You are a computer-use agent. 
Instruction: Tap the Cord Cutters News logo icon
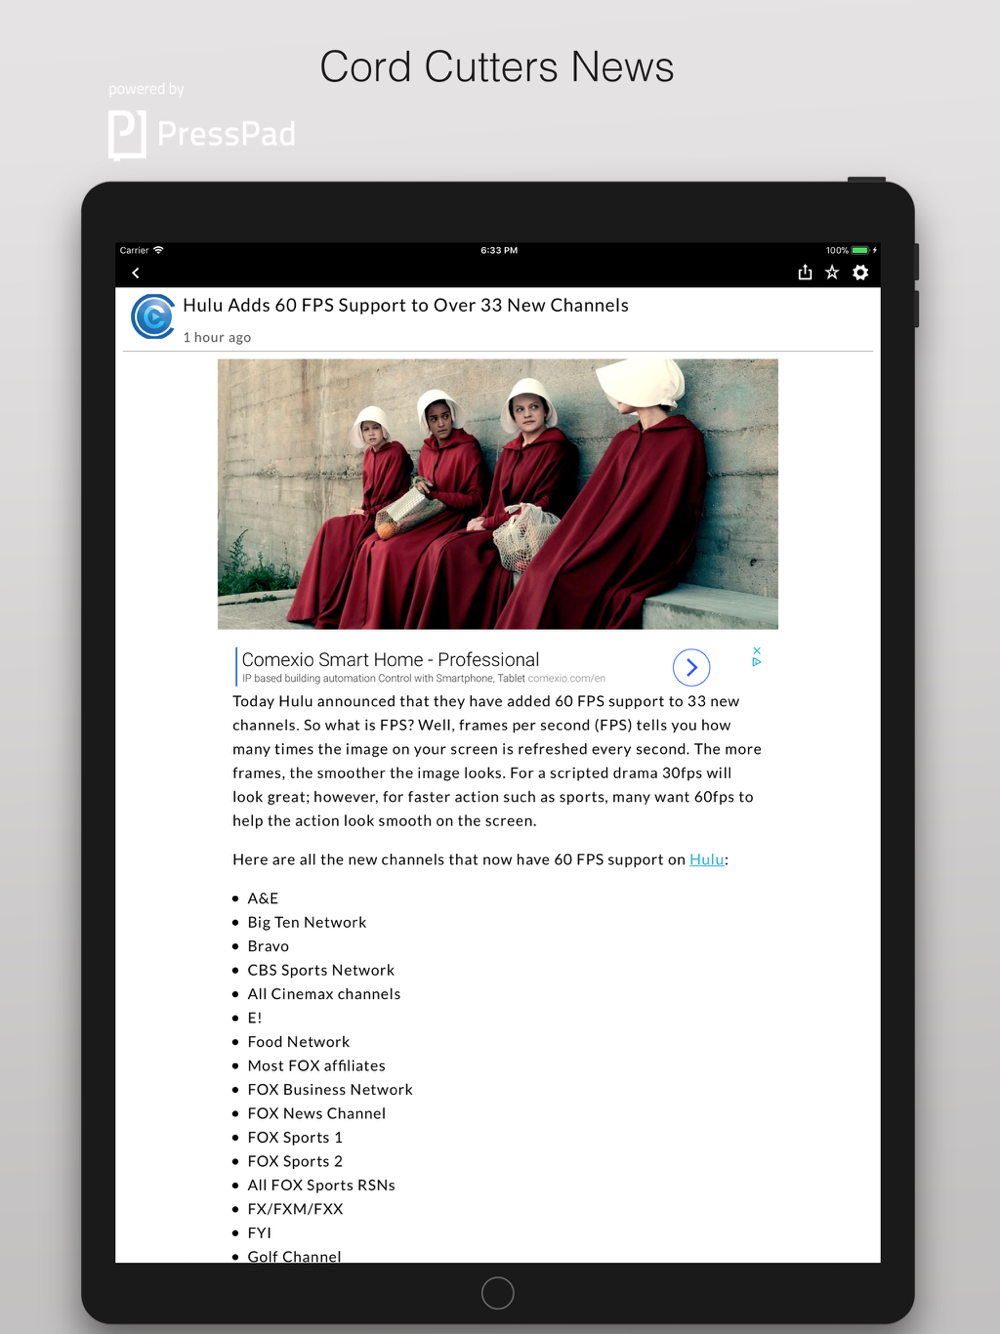pos(153,317)
